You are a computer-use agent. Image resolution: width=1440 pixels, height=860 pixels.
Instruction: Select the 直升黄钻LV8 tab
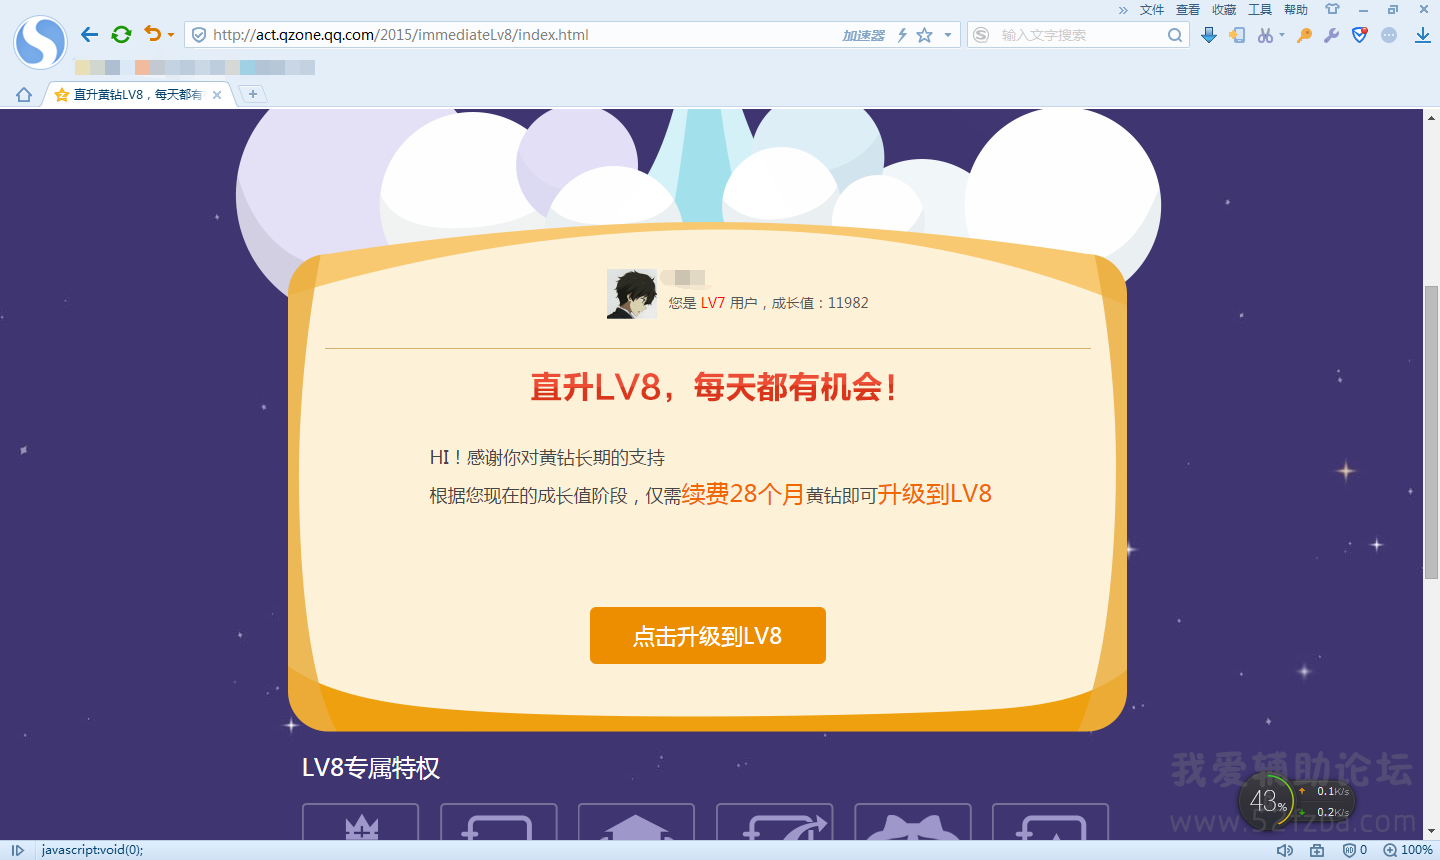(138, 95)
